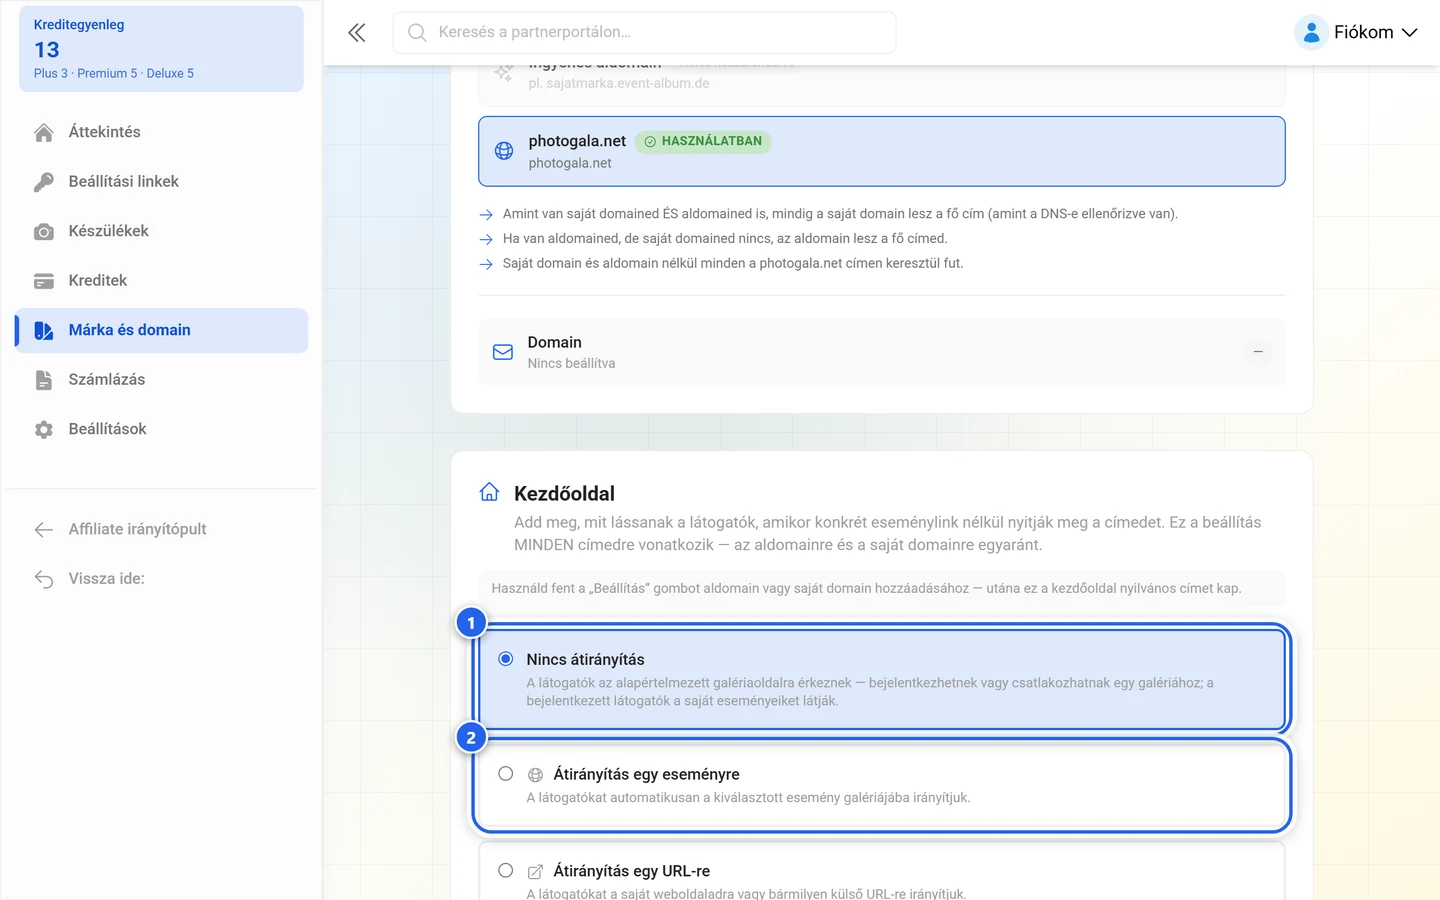Click the Fiókom user avatar icon
Image resolution: width=1440 pixels, height=900 pixels.
click(x=1311, y=32)
